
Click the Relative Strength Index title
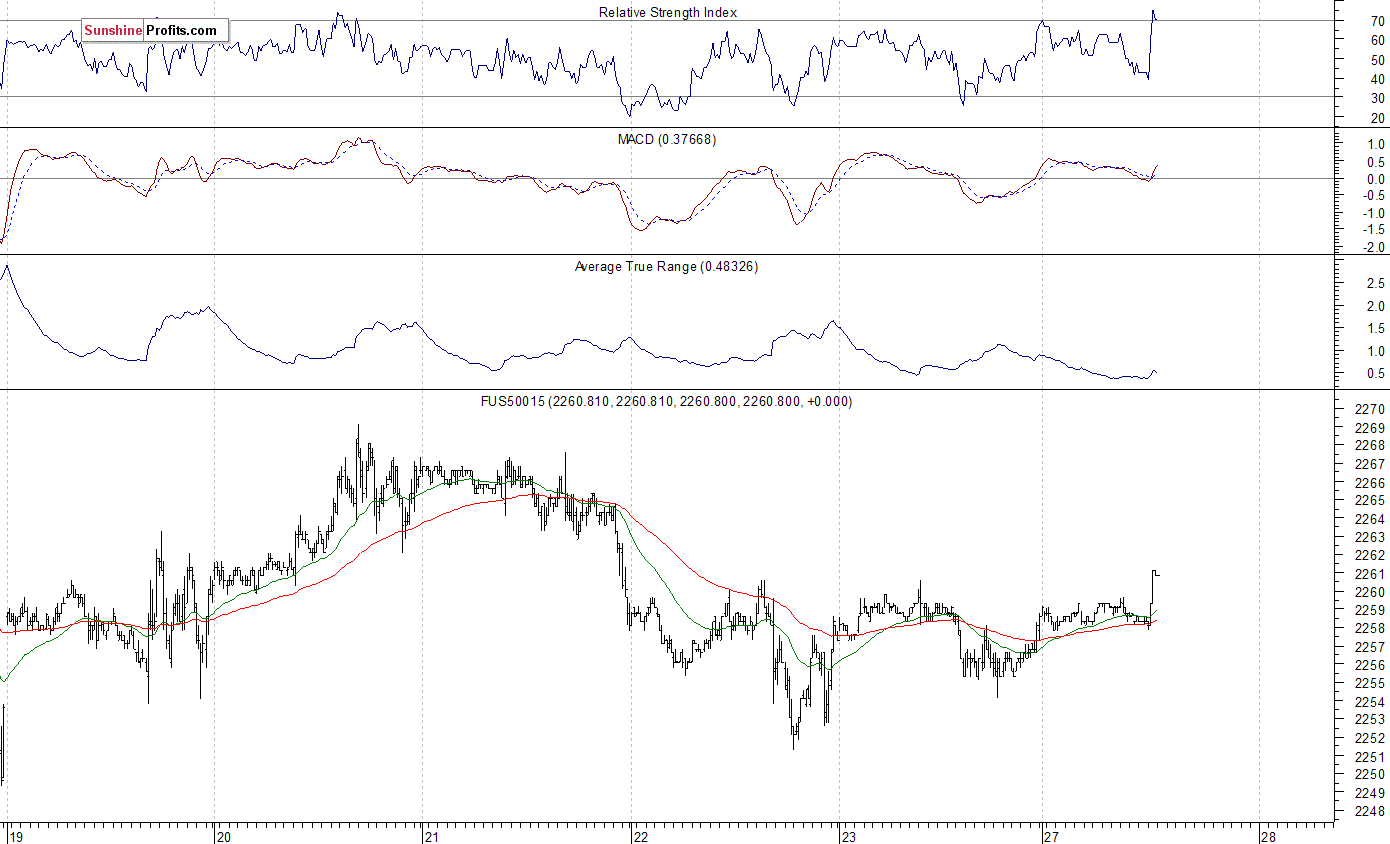(668, 12)
